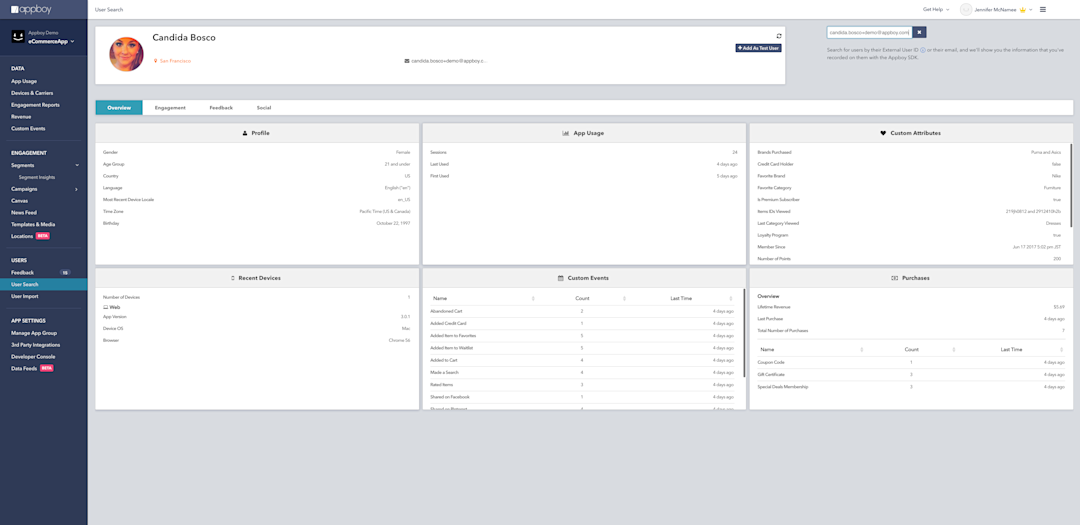Open the user account dropdown arrow

(1031, 10)
